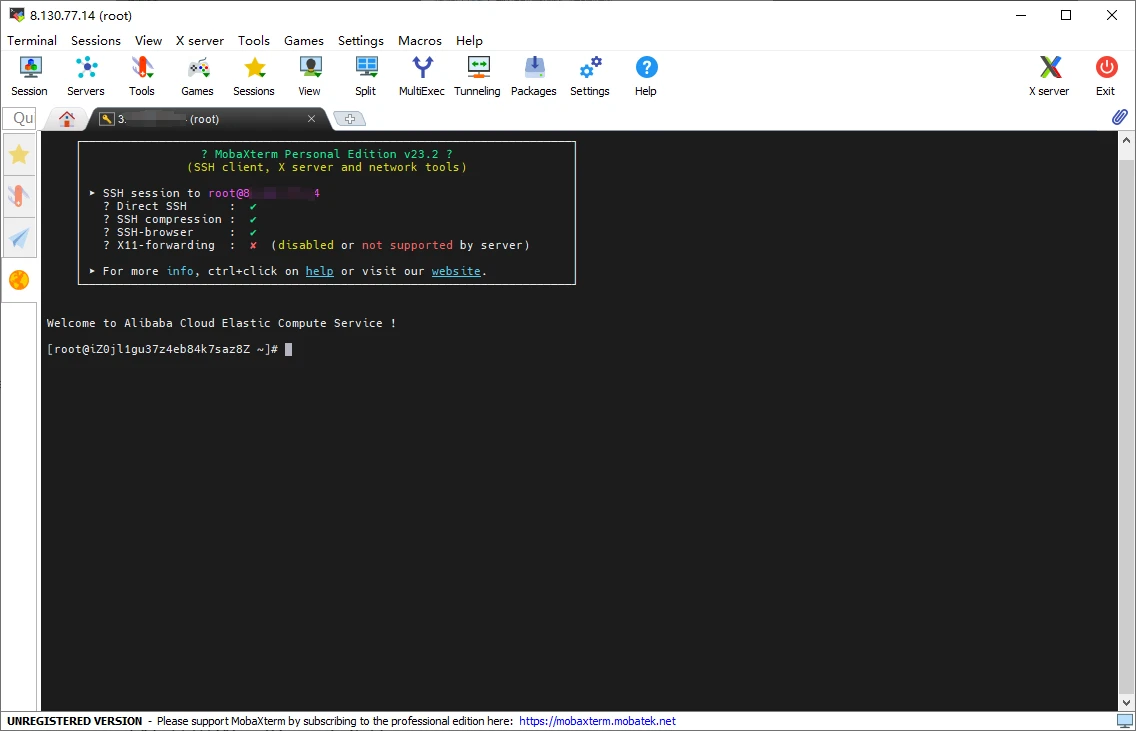This screenshot has height=731, width=1136.
Task: Open the mobaxterm.mobatek.net link
Action: (x=597, y=721)
